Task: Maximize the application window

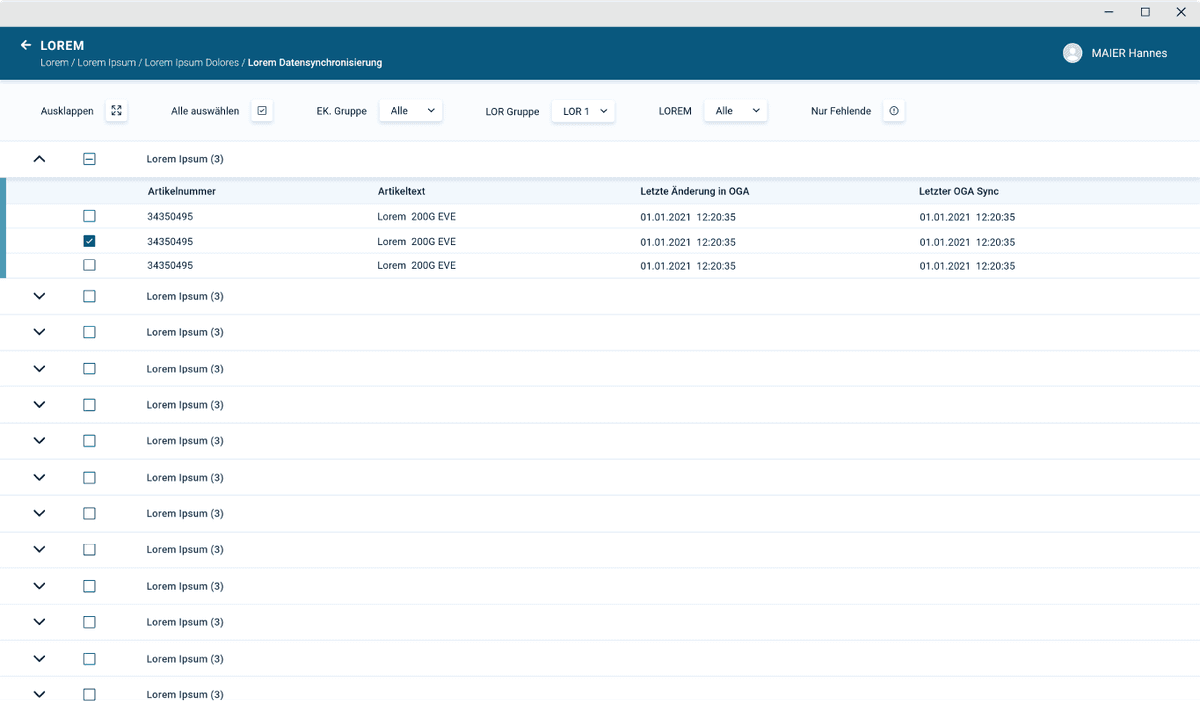Action: 1145,12
